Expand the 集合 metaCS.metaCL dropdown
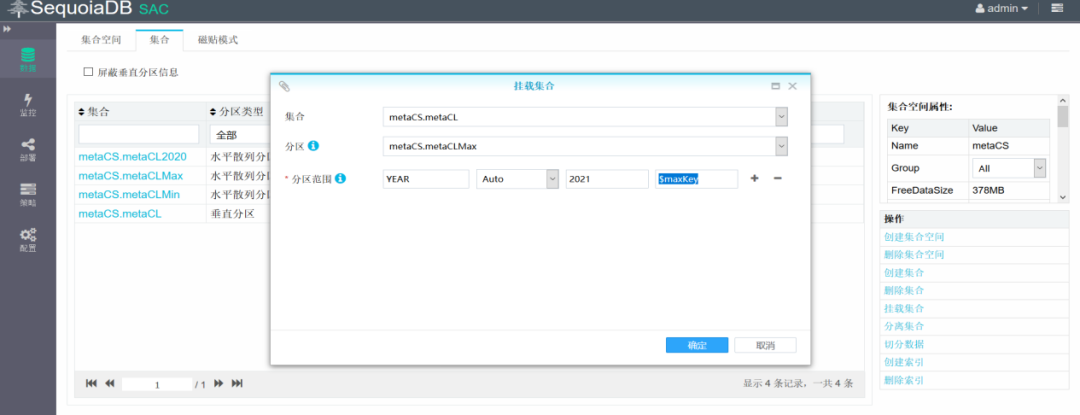 click(782, 117)
